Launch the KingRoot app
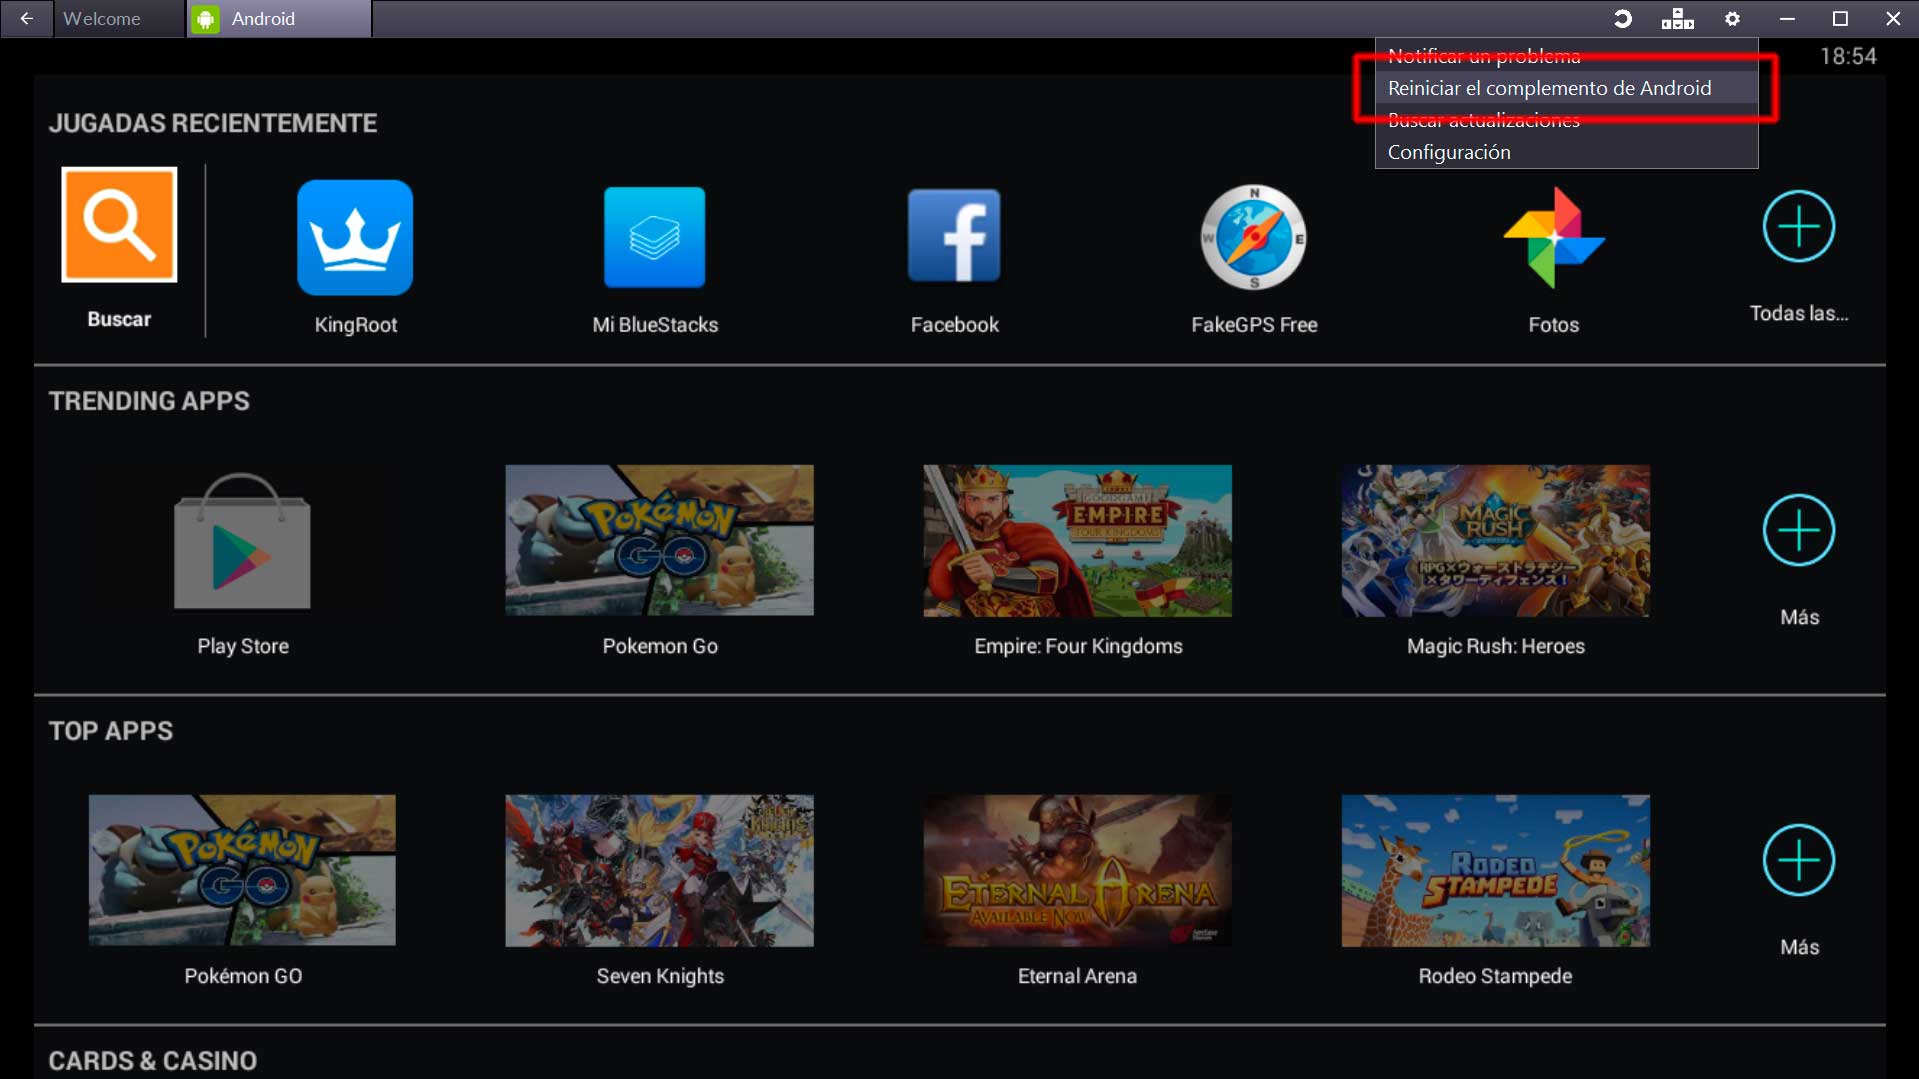The width and height of the screenshot is (1919, 1079). click(x=355, y=237)
